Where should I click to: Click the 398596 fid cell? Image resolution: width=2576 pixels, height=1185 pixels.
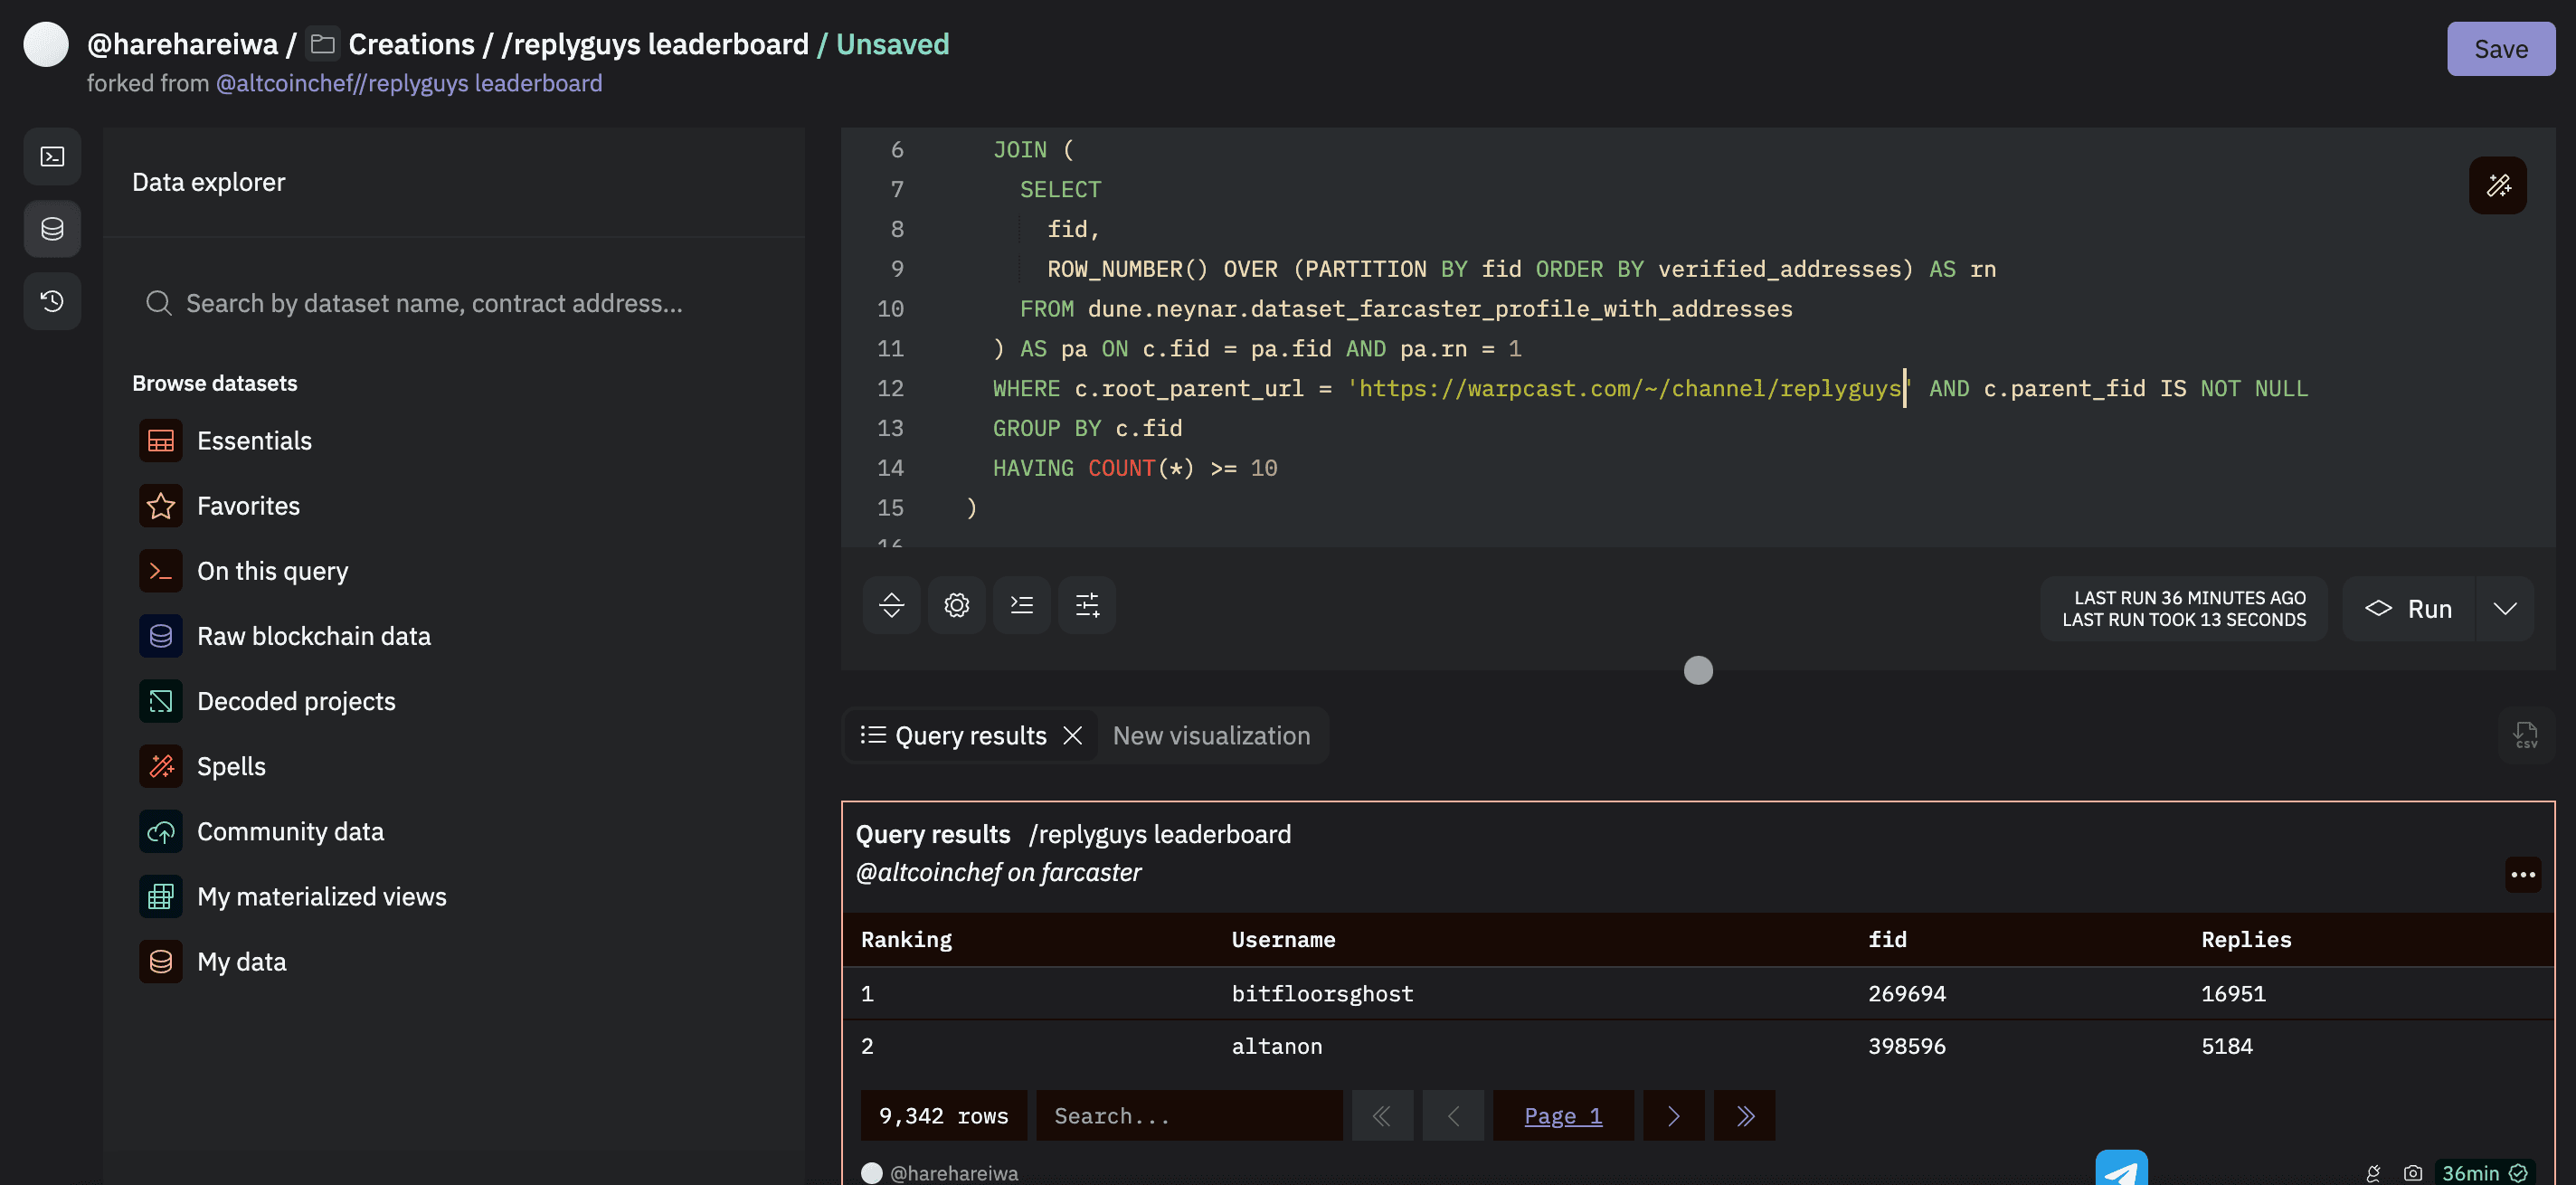(1906, 1047)
